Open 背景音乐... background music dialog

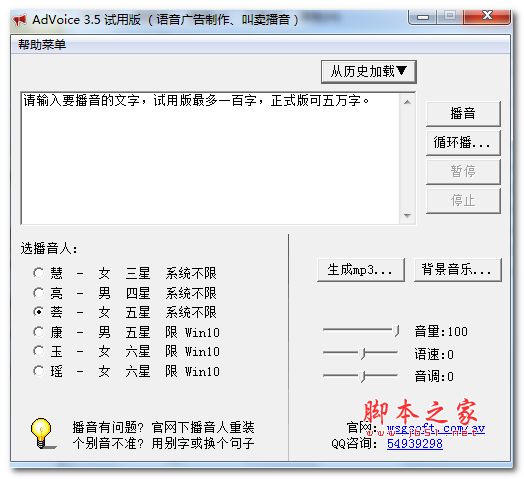click(x=457, y=270)
